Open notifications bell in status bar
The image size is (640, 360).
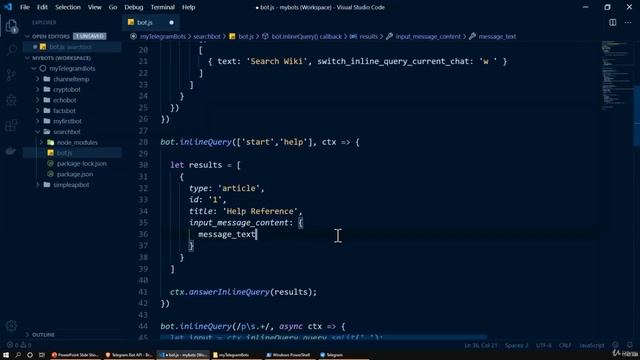(630, 345)
